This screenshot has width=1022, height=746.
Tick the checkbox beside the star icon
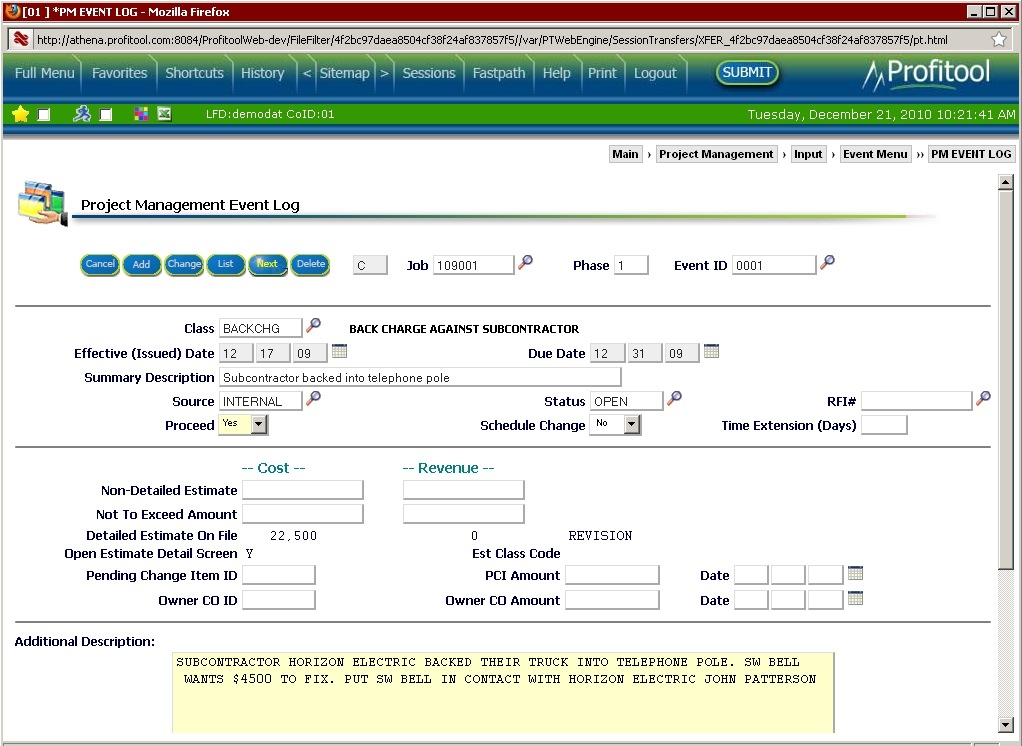tap(44, 115)
